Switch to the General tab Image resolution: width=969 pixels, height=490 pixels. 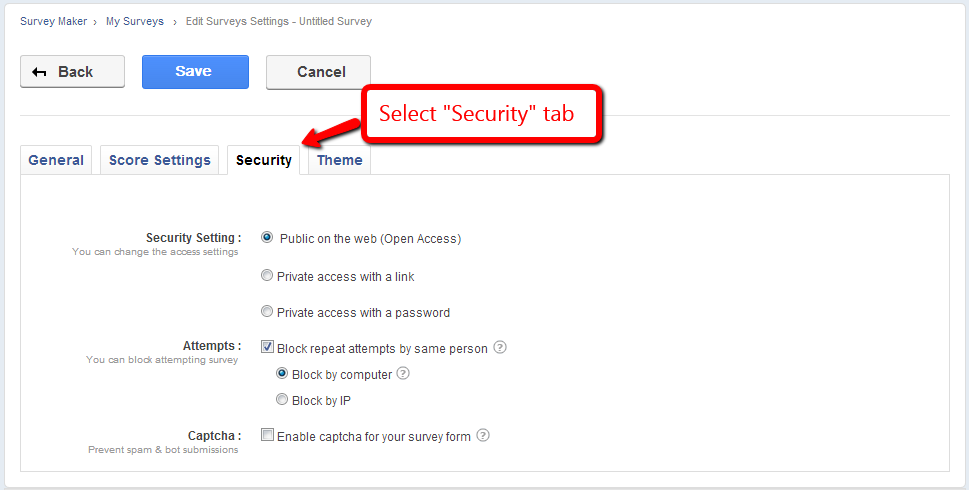click(56, 160)
